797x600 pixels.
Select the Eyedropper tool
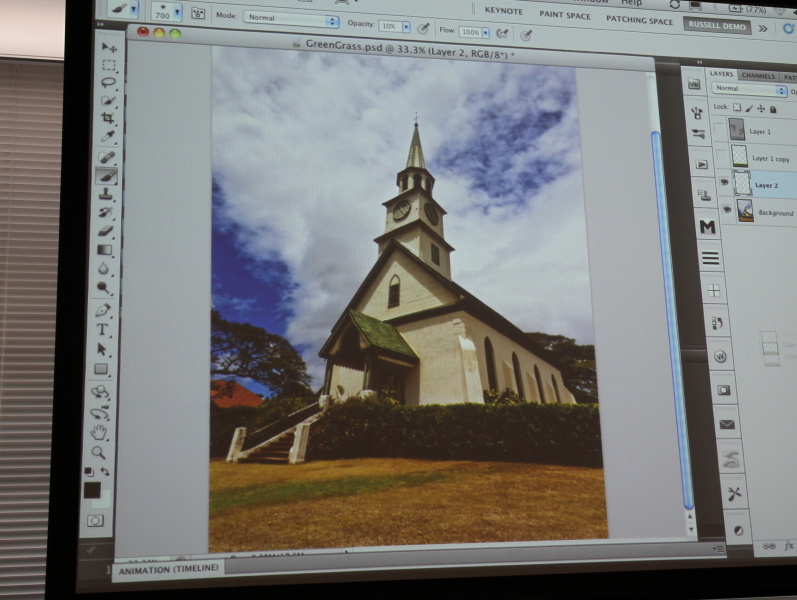point(107,136)
